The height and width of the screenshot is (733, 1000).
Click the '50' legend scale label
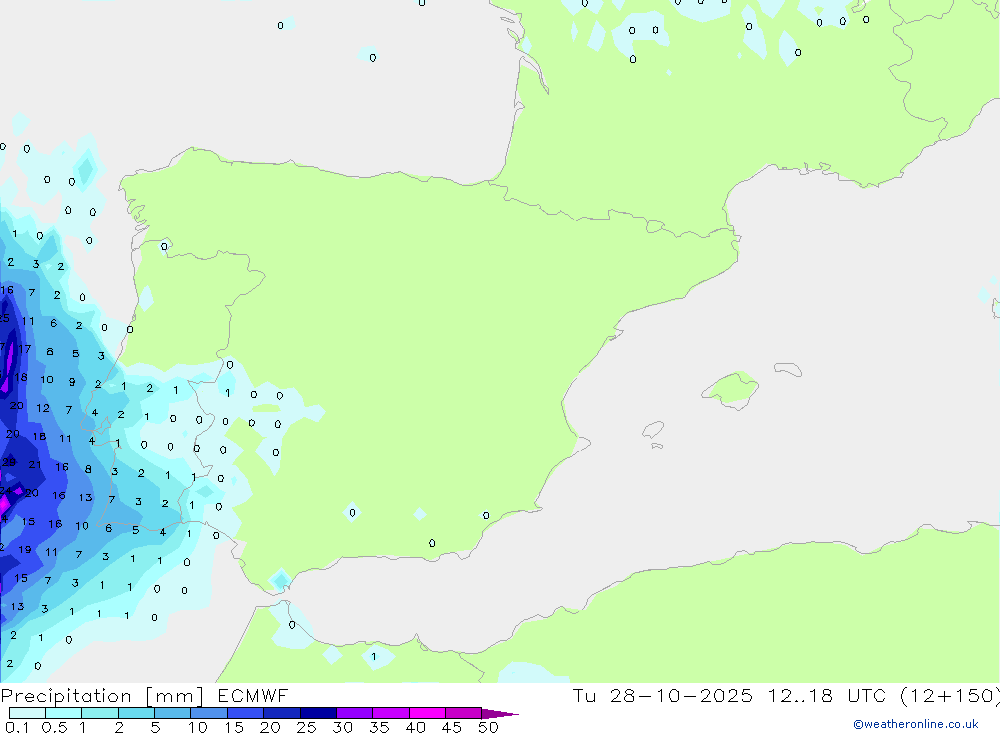point(488,727)
